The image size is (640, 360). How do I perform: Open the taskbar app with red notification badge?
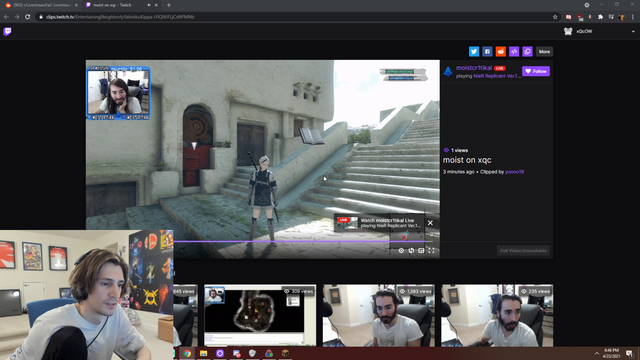point(236,353)
